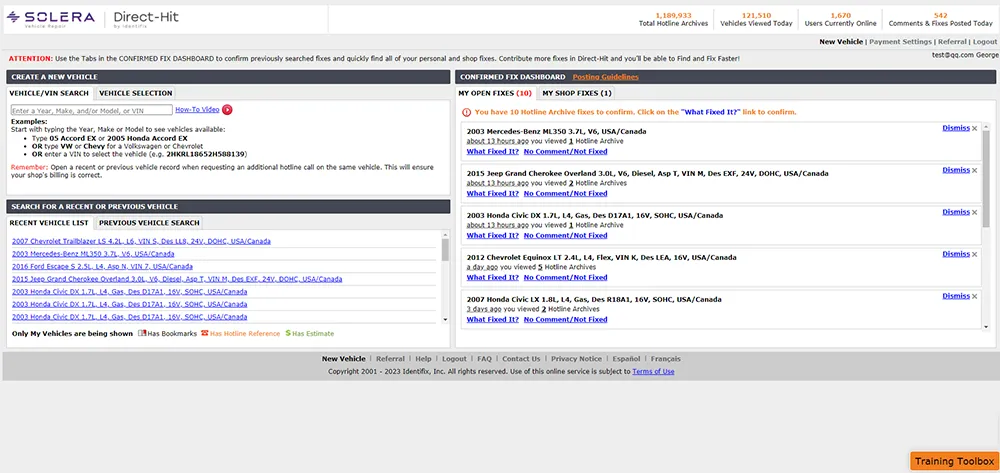Click What Fixed It? for 2007 Honda Civic LX
The image size is (1000, 473).
click(492, 320)
